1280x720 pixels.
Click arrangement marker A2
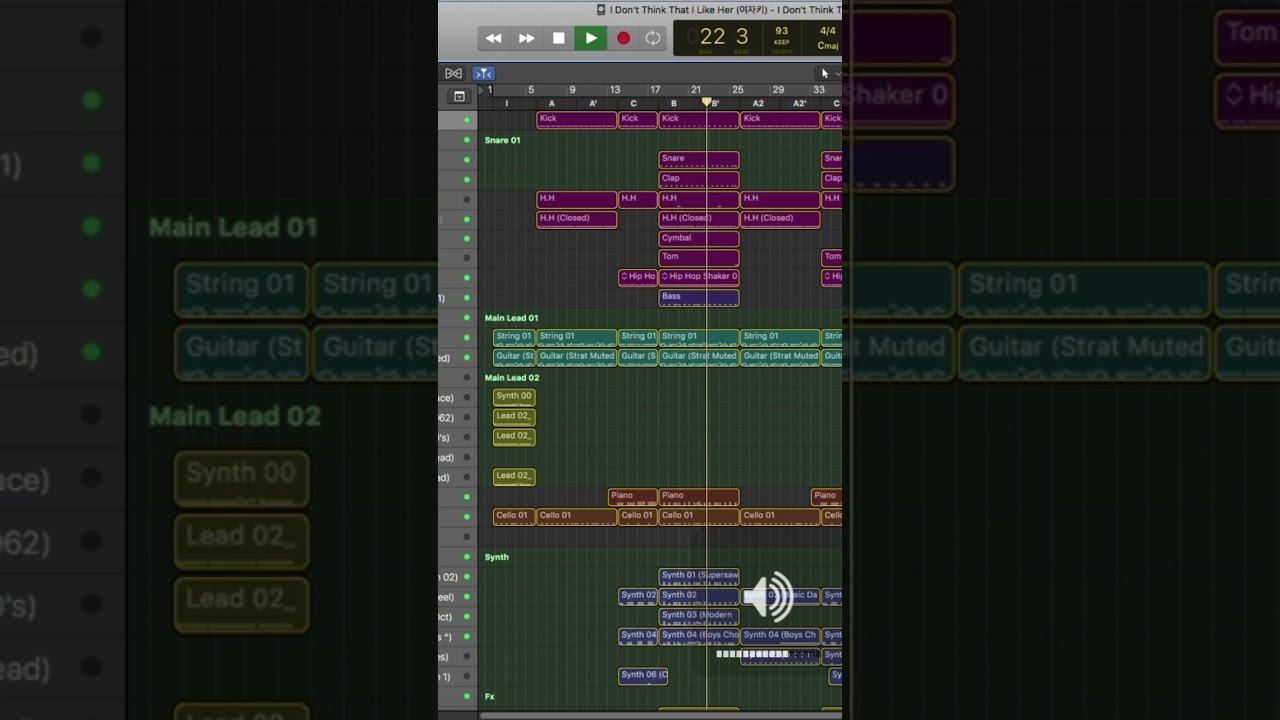click(758, 104)
